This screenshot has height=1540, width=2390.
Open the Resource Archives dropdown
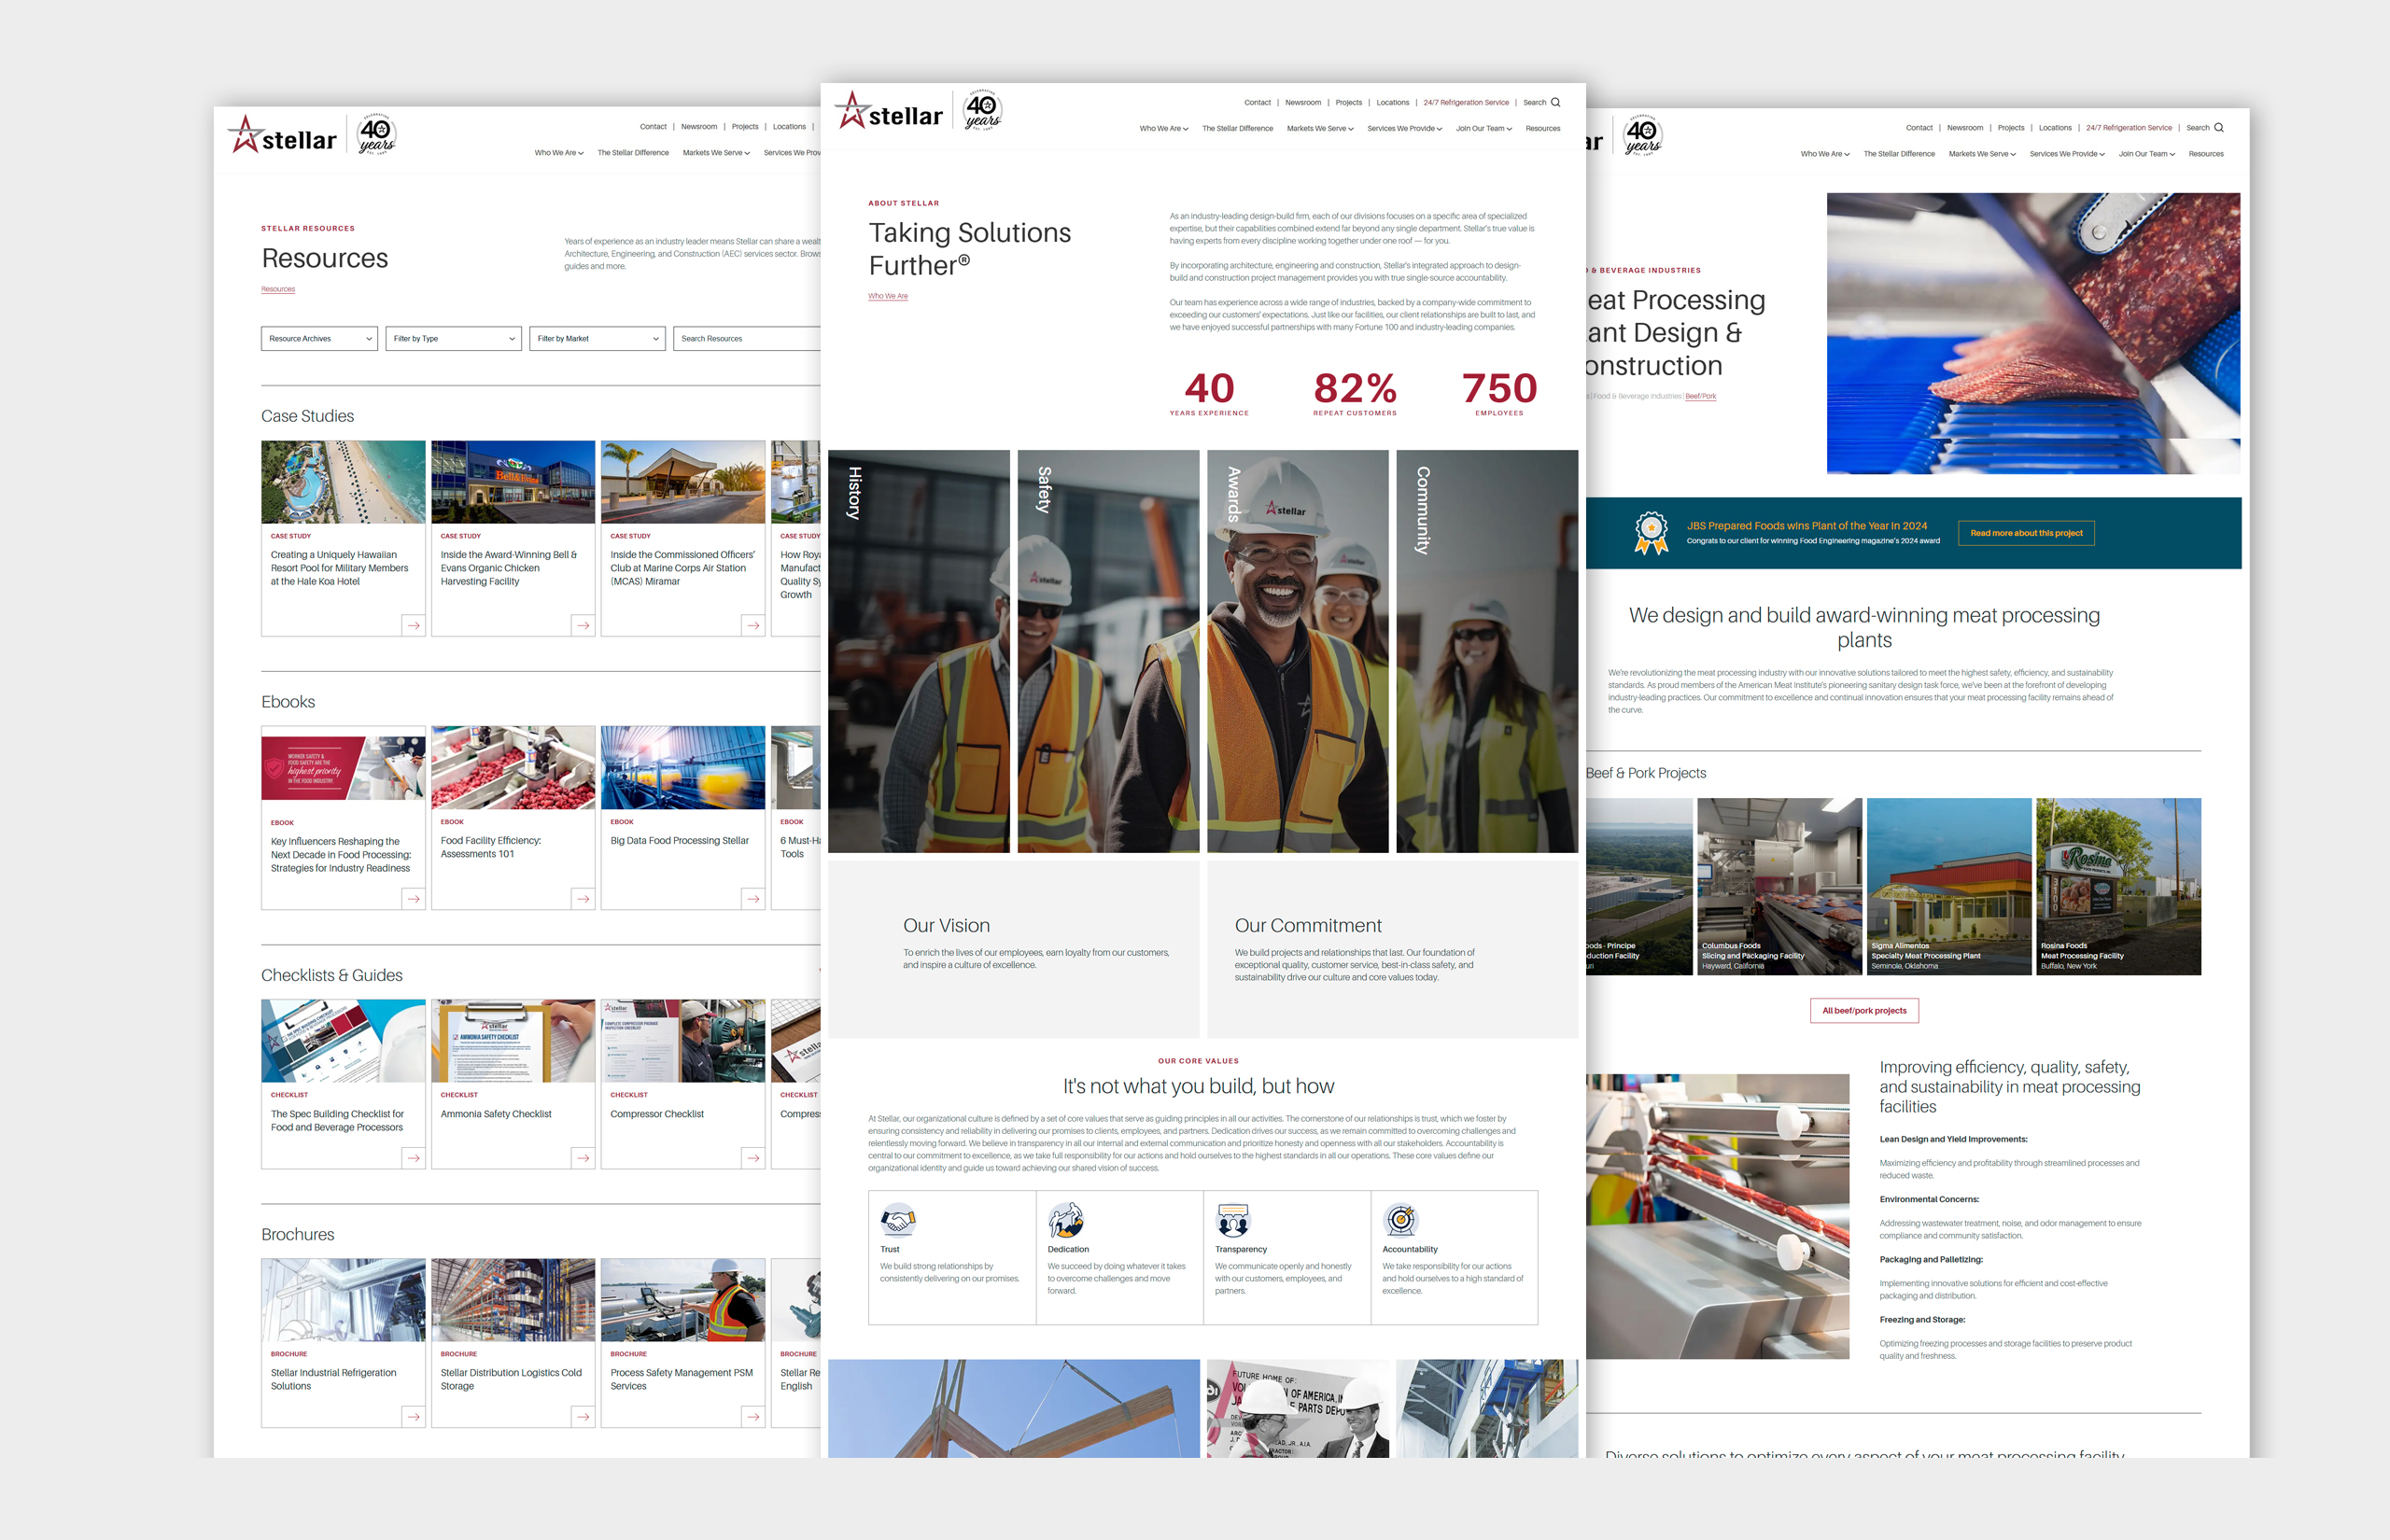319,338
